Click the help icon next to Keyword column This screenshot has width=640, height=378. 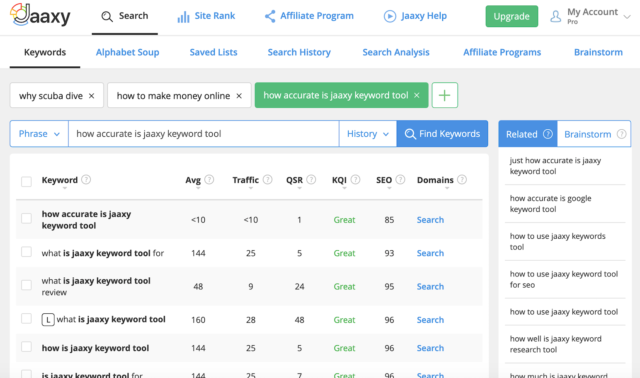pos(86,179)
